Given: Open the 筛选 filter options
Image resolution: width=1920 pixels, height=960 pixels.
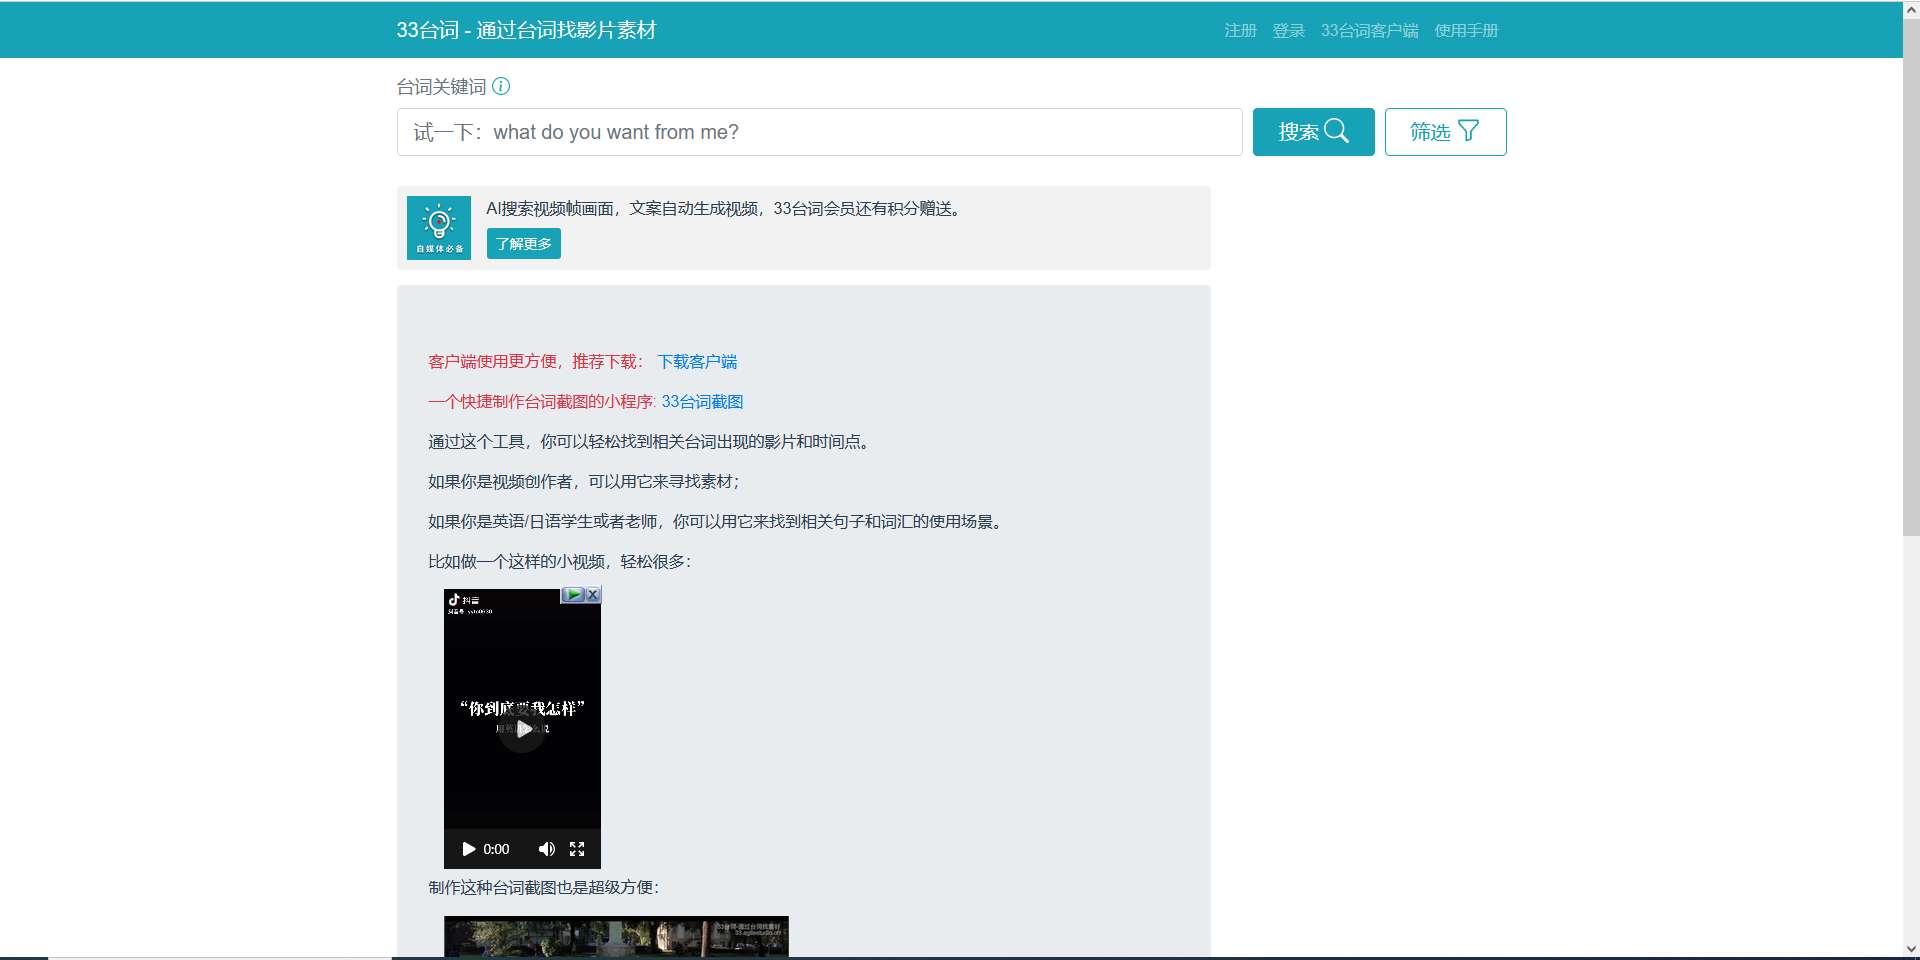Looking at the screenshot, I should click(1445, 132).
